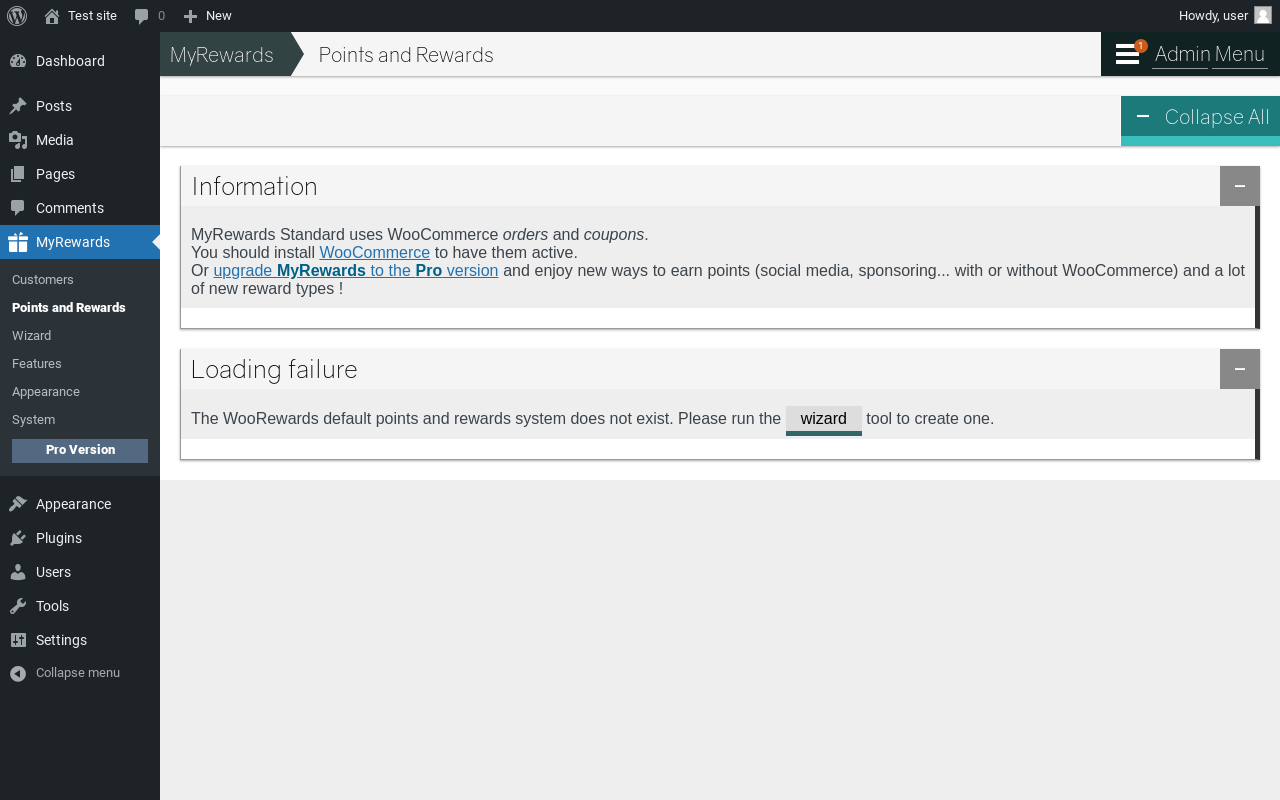Open the Dashboard menu label

(x=70, y=61)
